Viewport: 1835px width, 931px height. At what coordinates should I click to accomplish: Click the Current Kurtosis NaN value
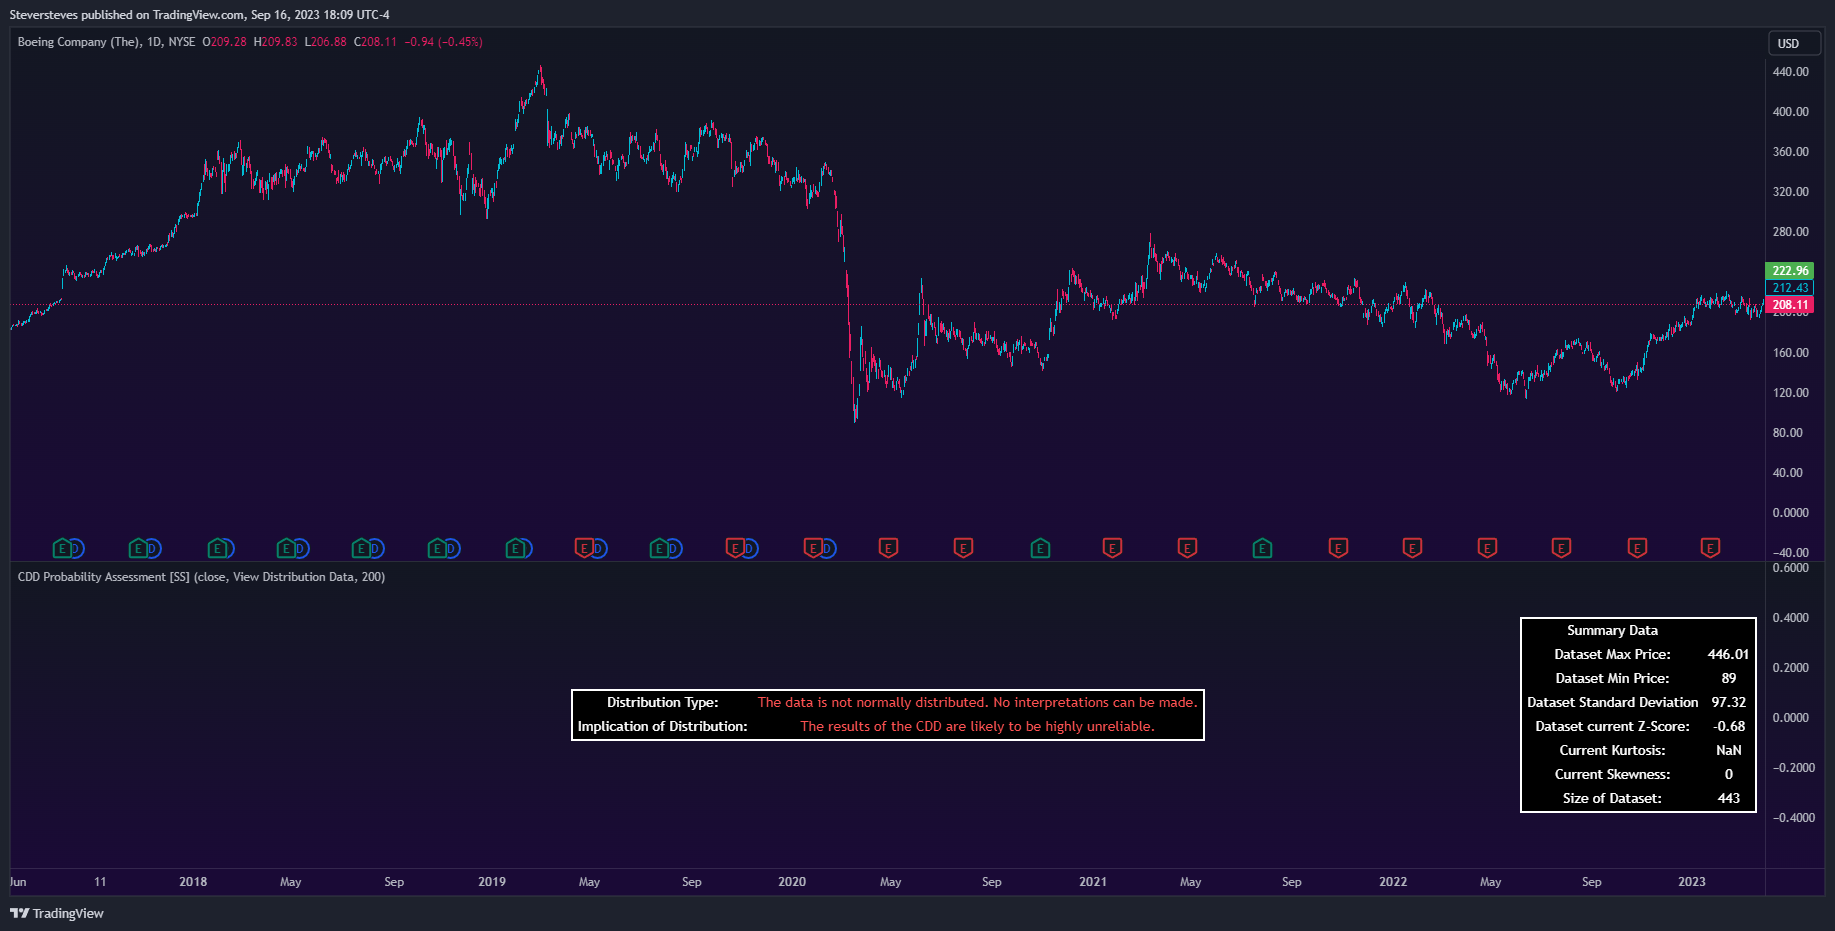pos(1728,751)
